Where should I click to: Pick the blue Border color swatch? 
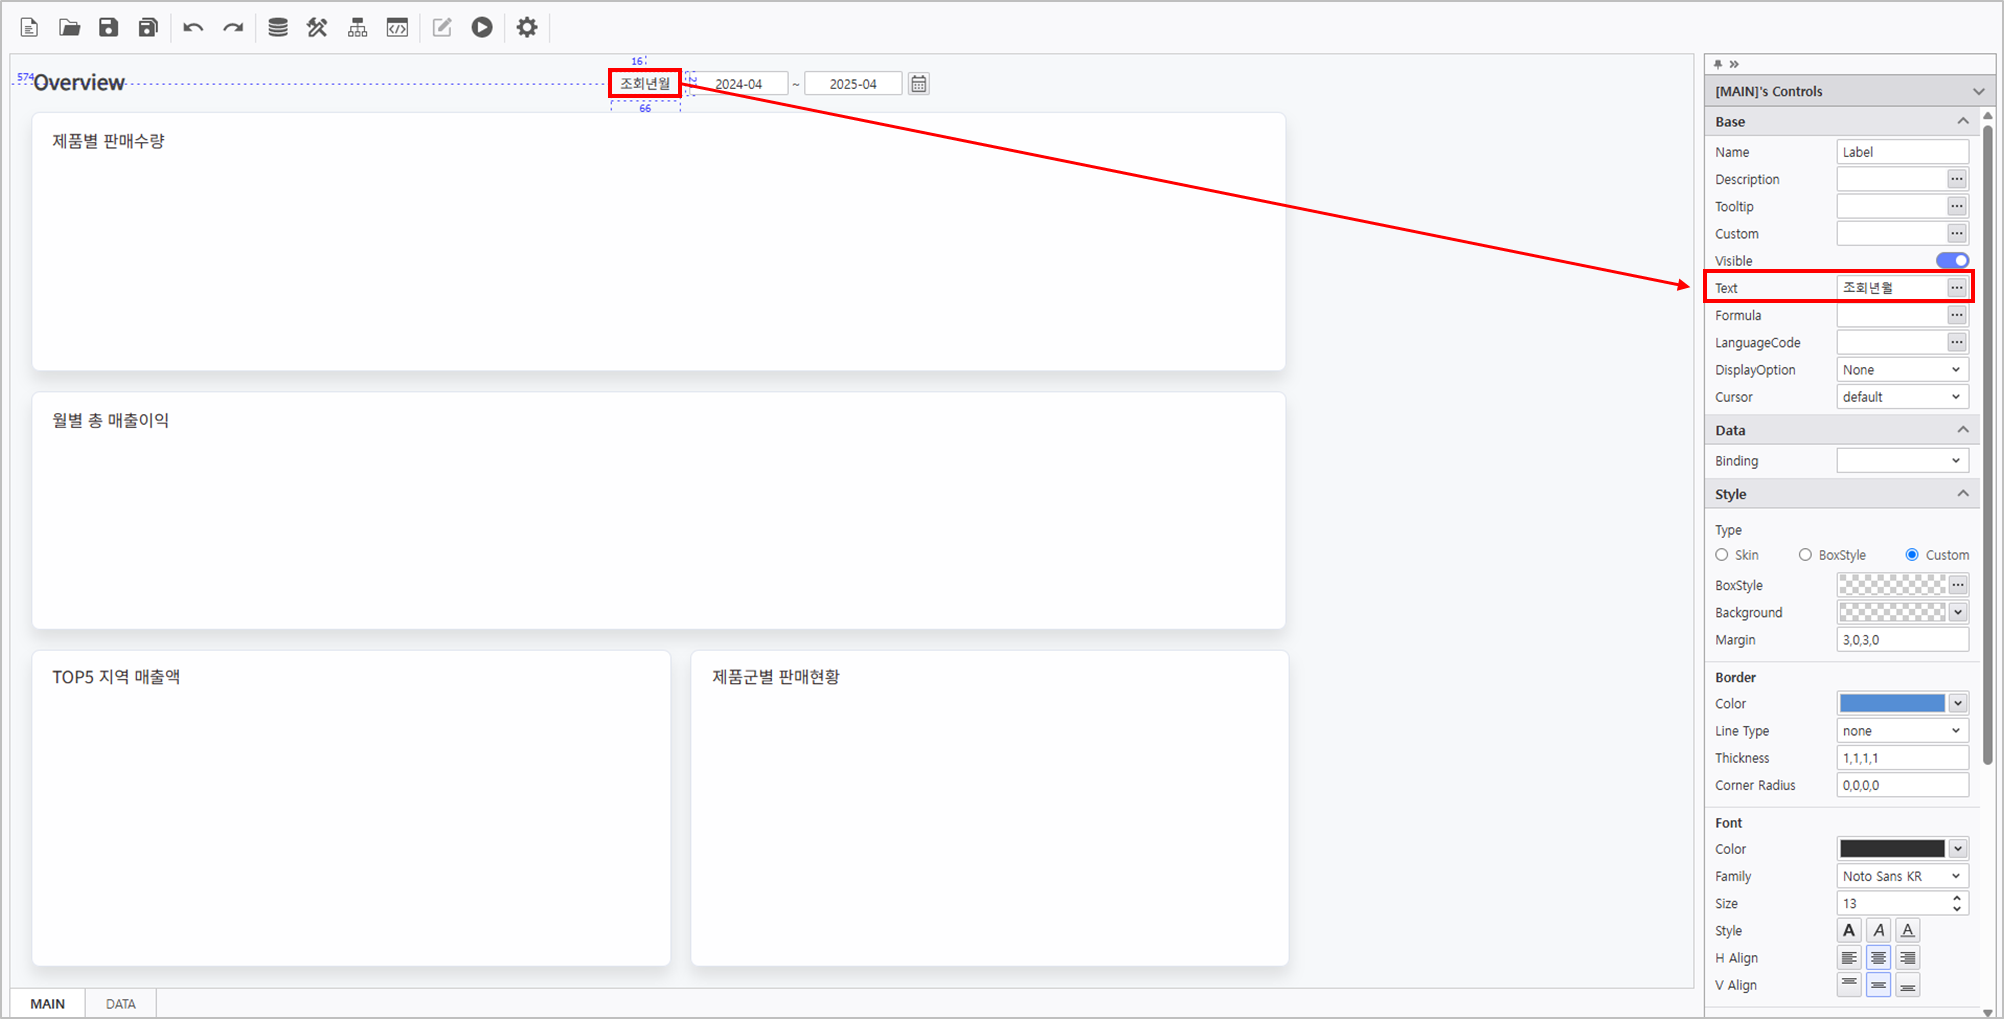tap(1892, 704)
